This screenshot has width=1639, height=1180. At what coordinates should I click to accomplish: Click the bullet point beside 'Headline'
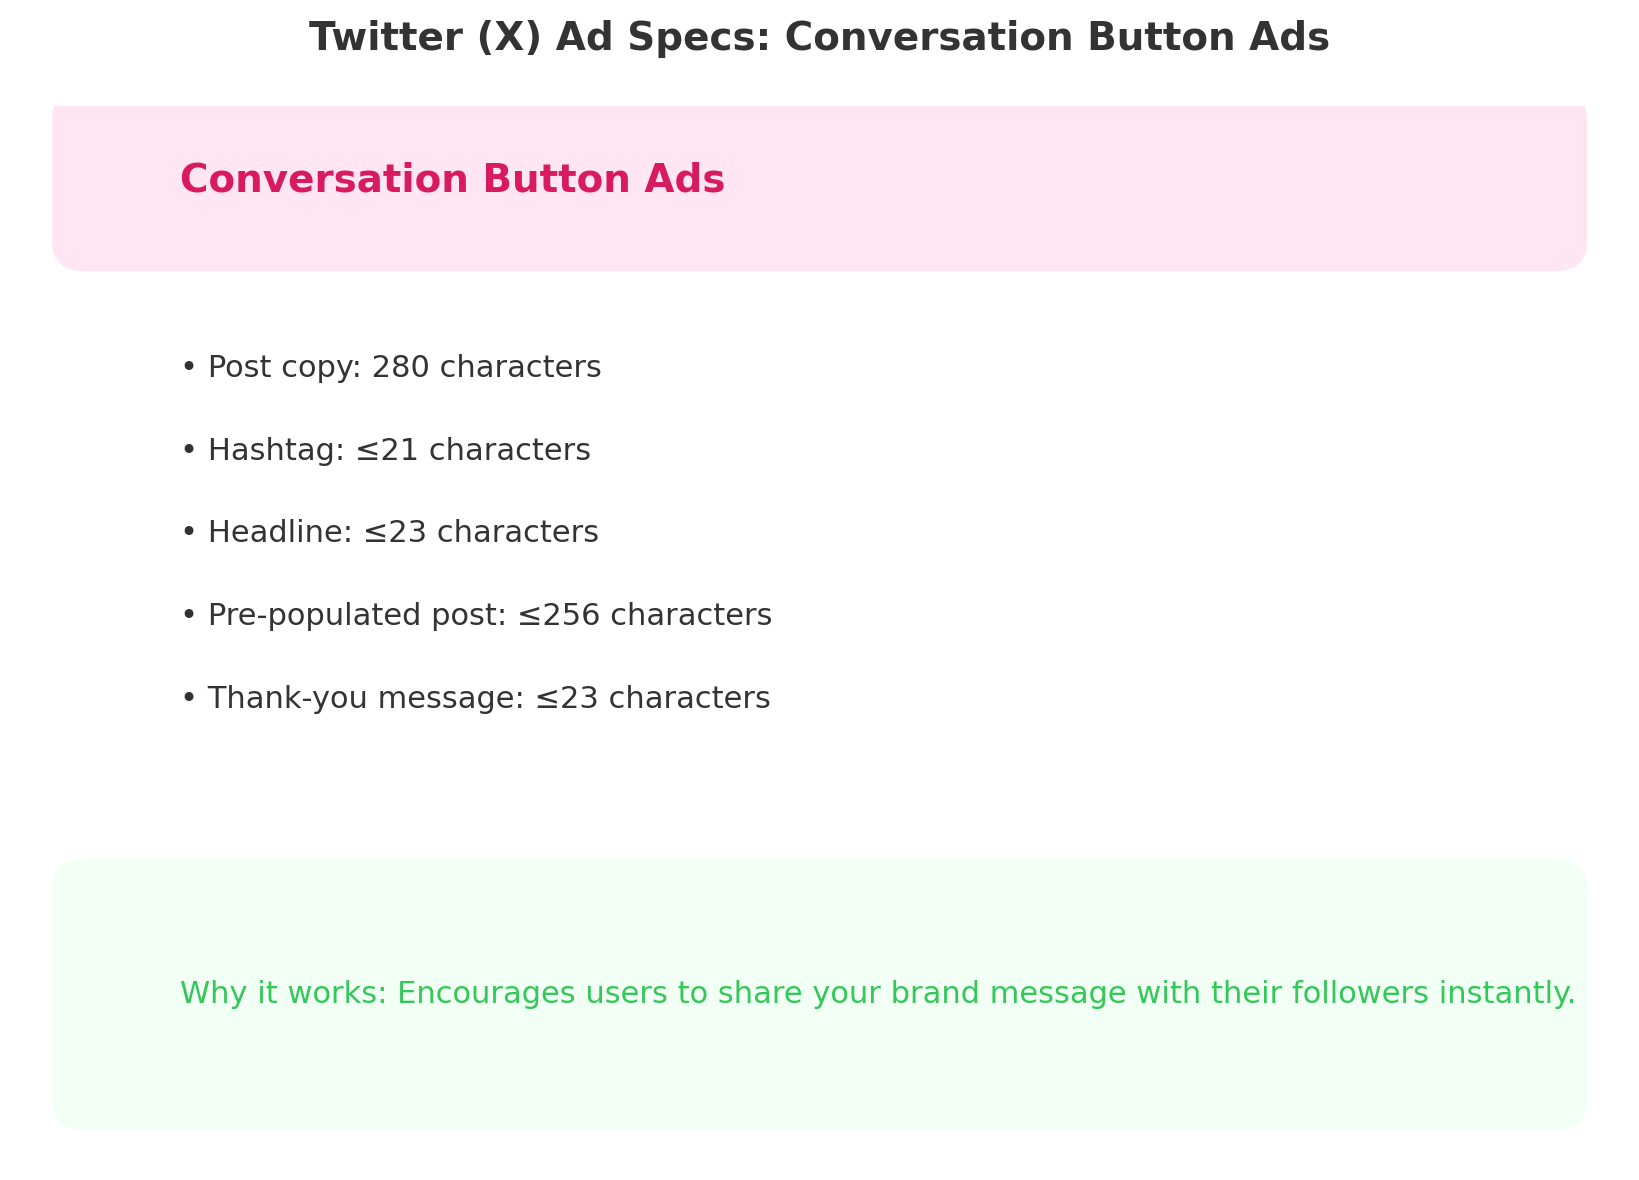pos(189,532)
